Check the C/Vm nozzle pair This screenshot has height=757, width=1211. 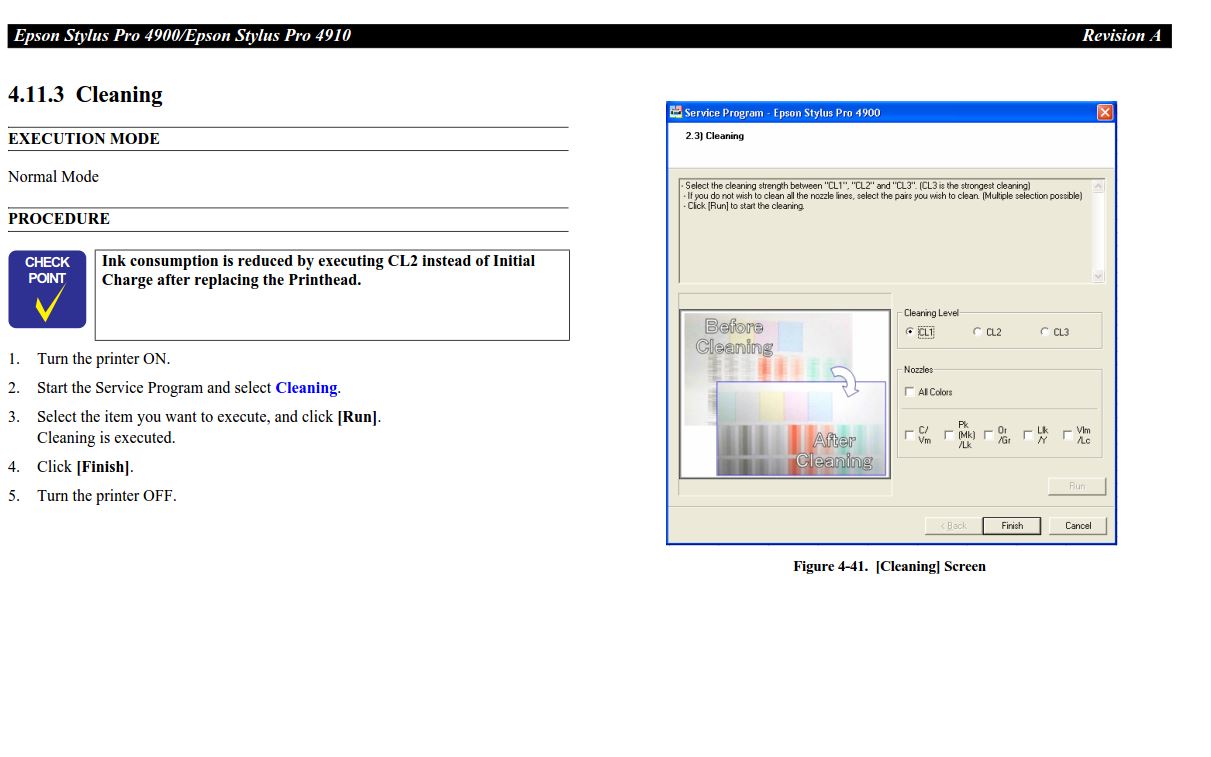[909, 435]
